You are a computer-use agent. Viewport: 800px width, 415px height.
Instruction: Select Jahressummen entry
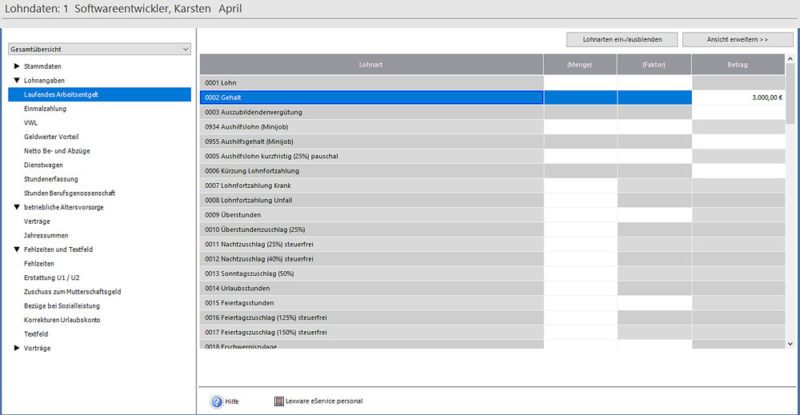[46, 235]
